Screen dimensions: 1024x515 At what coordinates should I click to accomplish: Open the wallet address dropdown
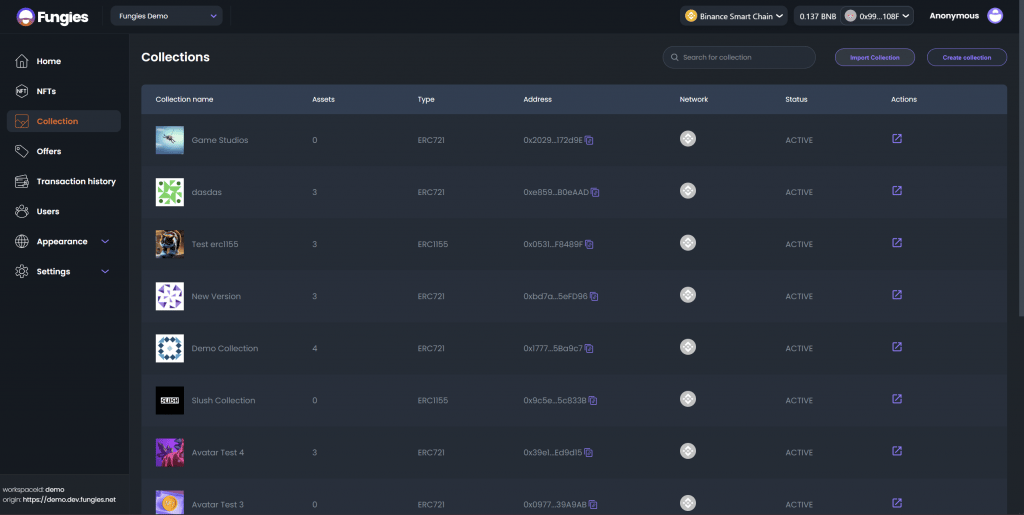(x=876, y=16)
